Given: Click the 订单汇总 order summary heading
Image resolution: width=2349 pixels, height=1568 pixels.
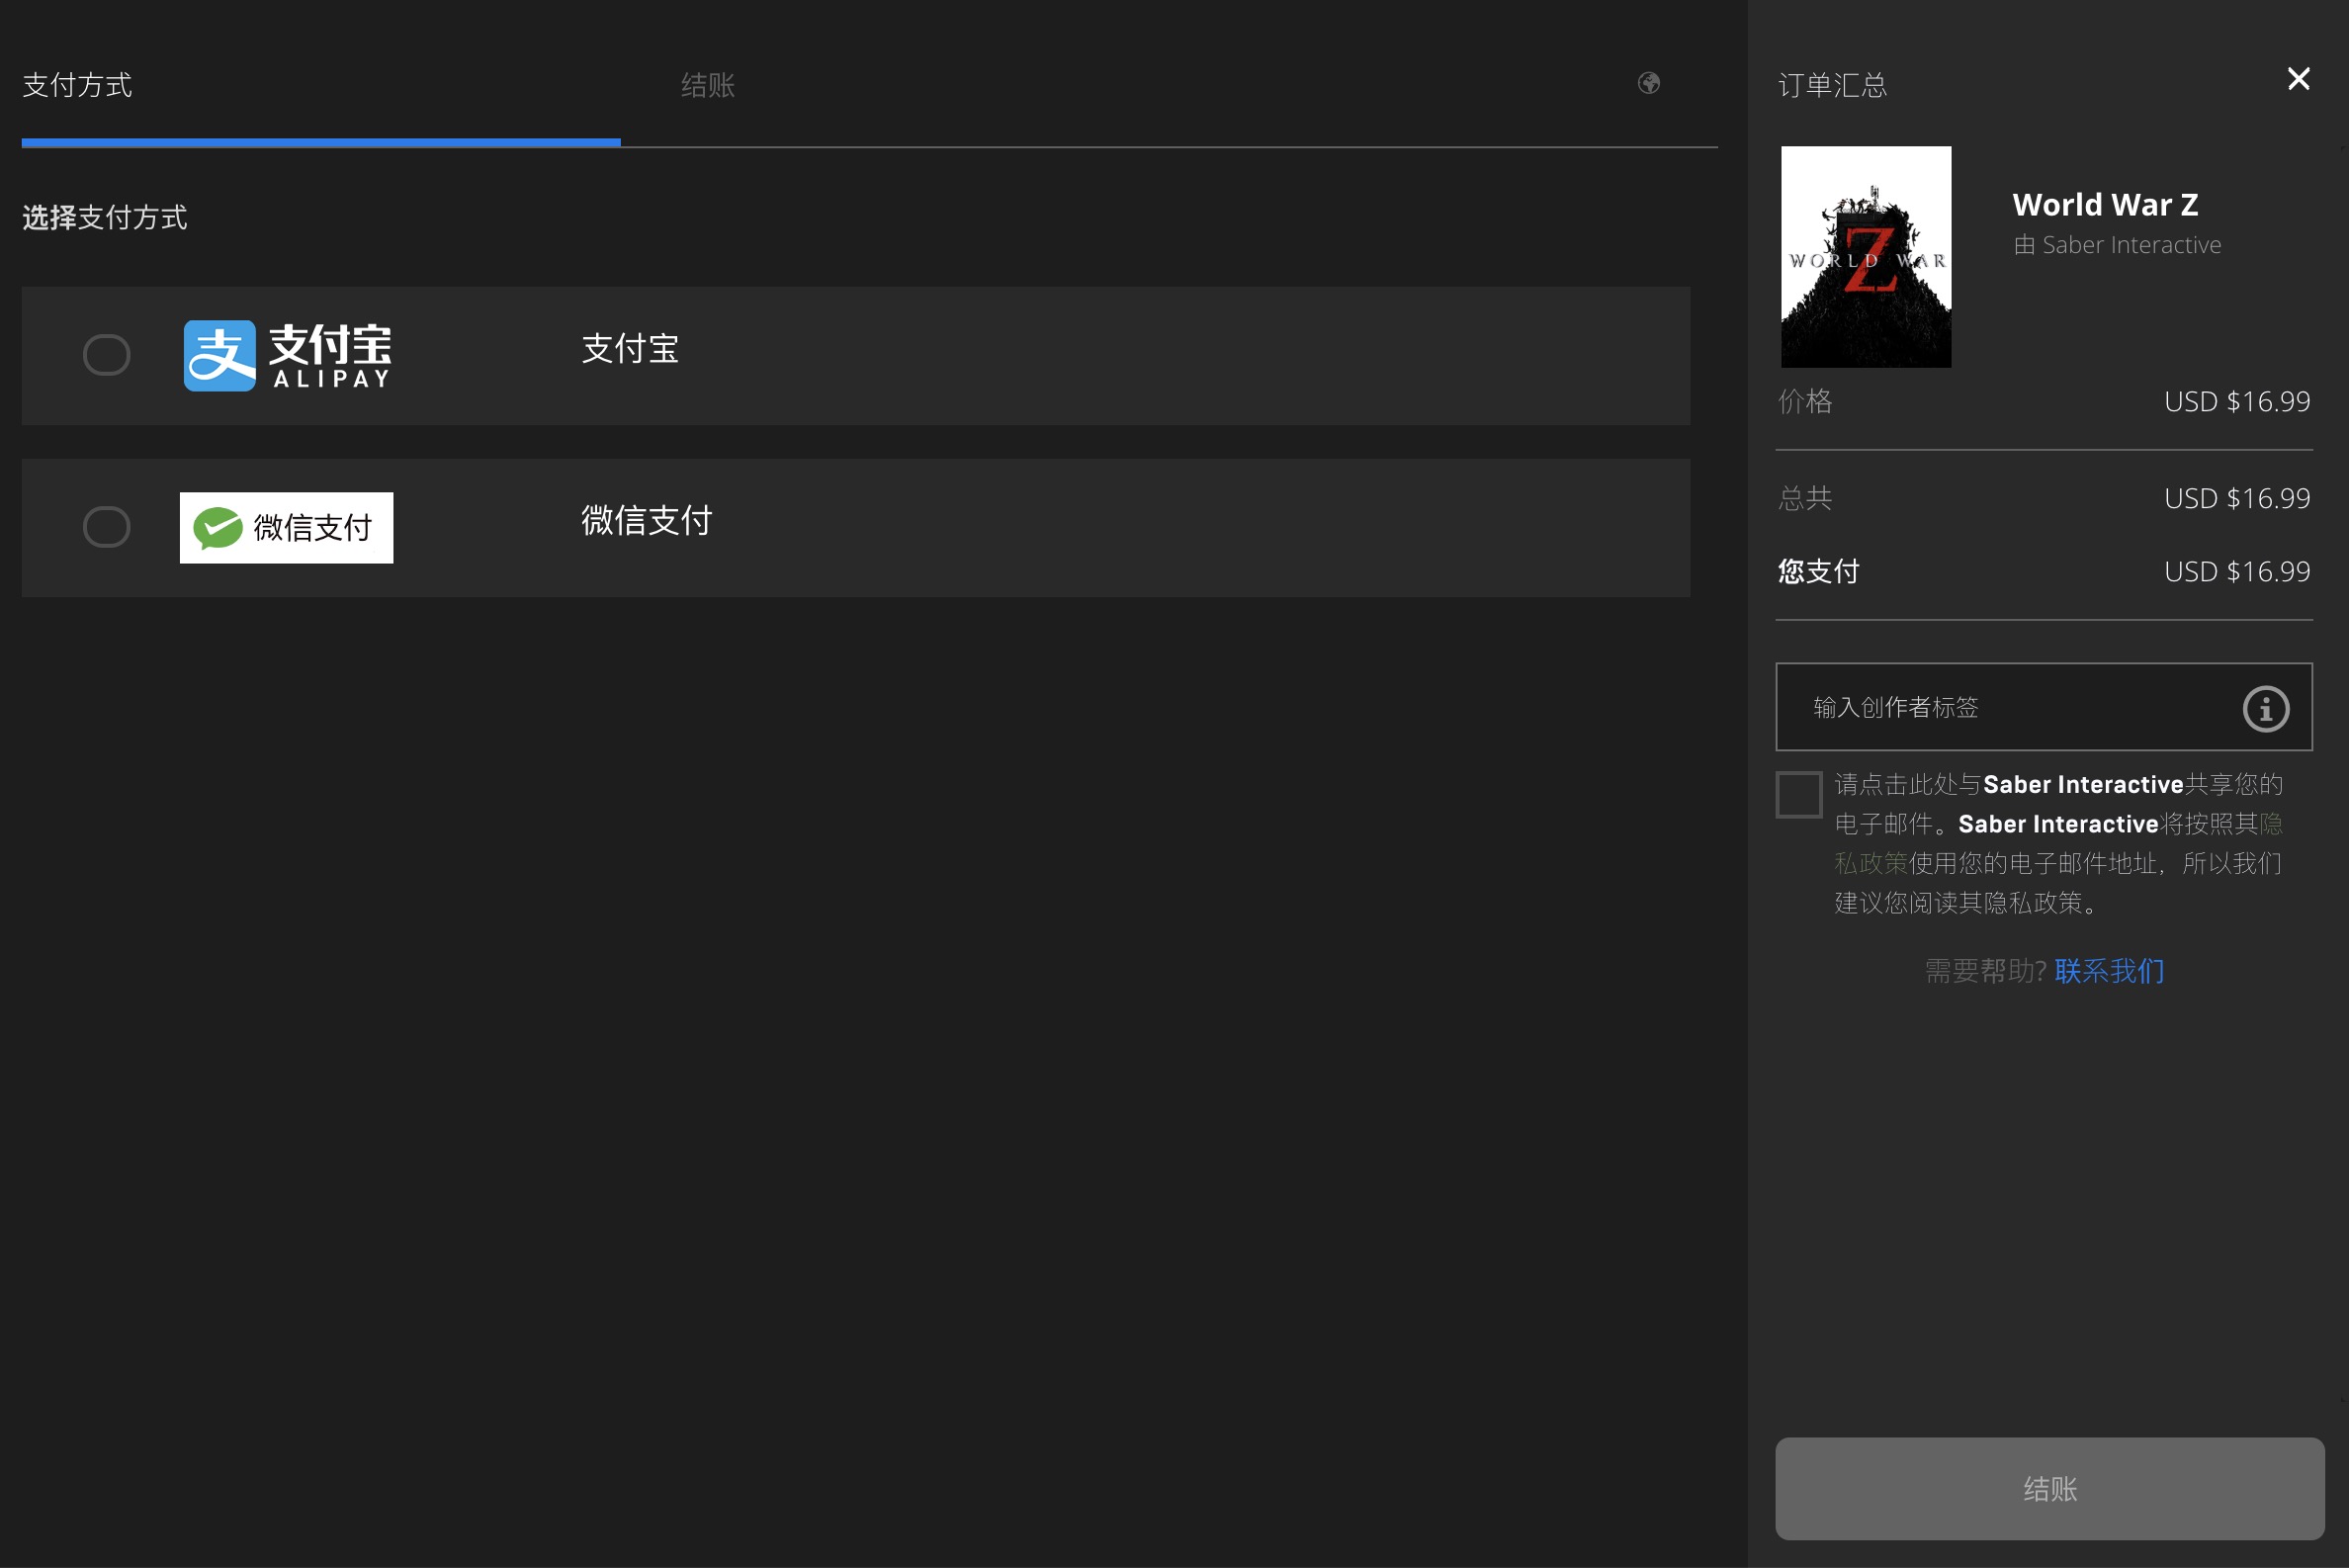Looking at the screenshot, I should (1832, 85).
